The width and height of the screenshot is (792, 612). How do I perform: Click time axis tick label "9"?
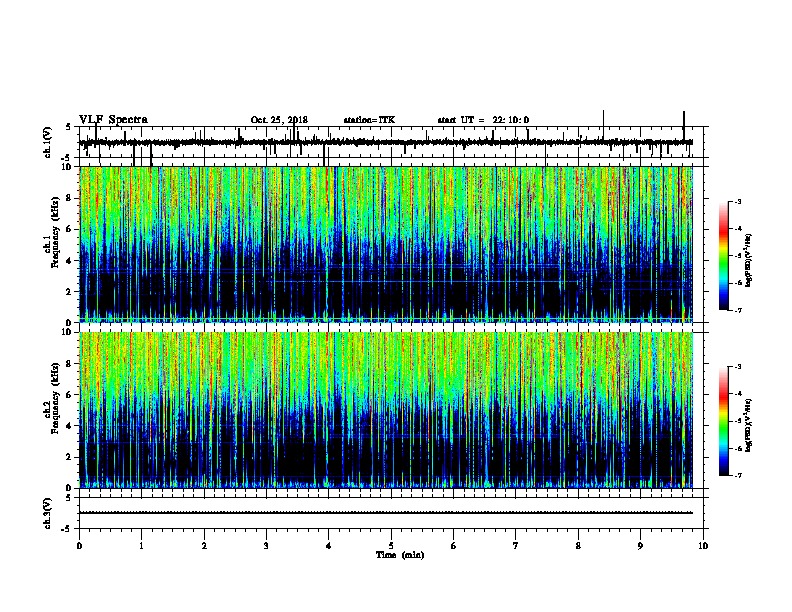click(640, 546)
